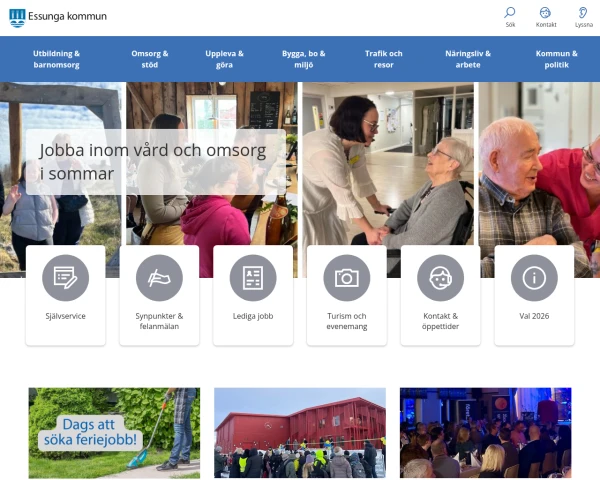Open the red building news thumbnail
Screen dimensions: 600x480
300,433
